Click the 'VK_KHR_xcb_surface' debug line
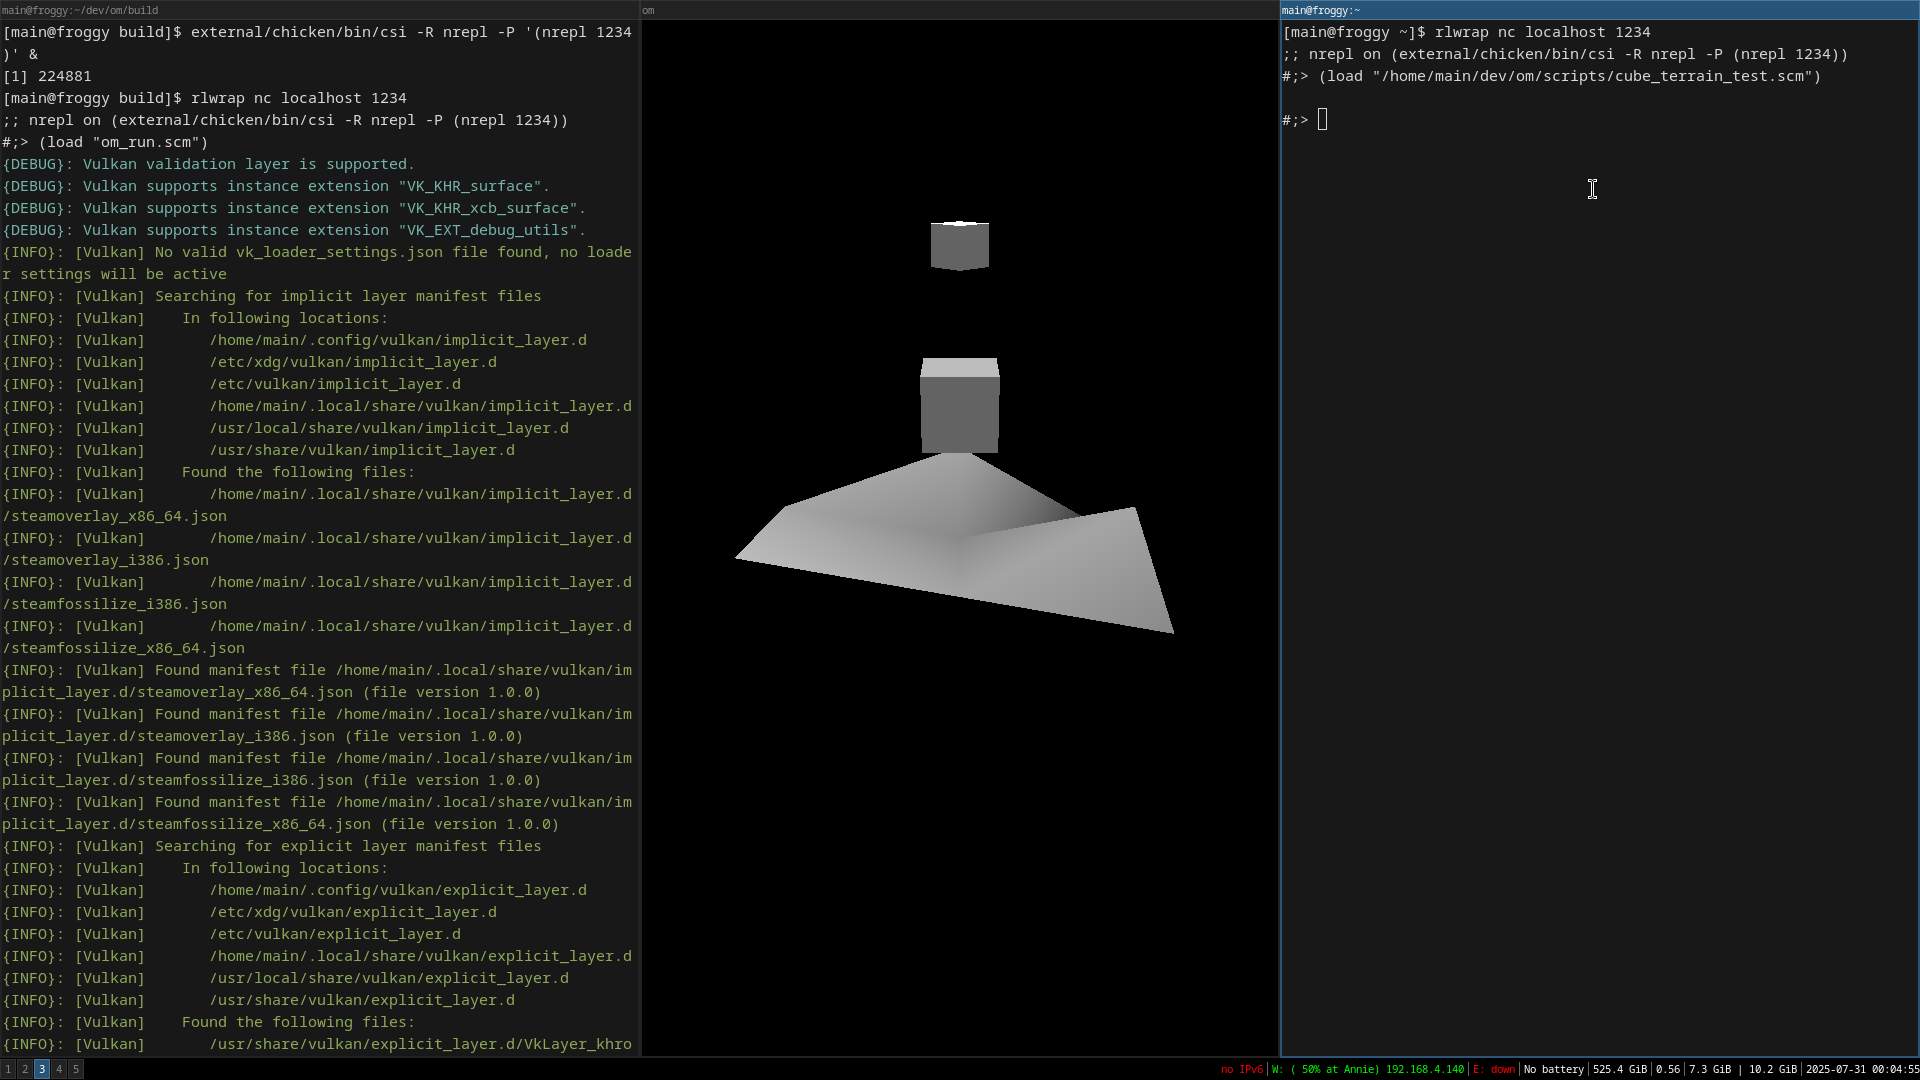The height and width of the screenshot is (1080, 1920). point(294,208)
